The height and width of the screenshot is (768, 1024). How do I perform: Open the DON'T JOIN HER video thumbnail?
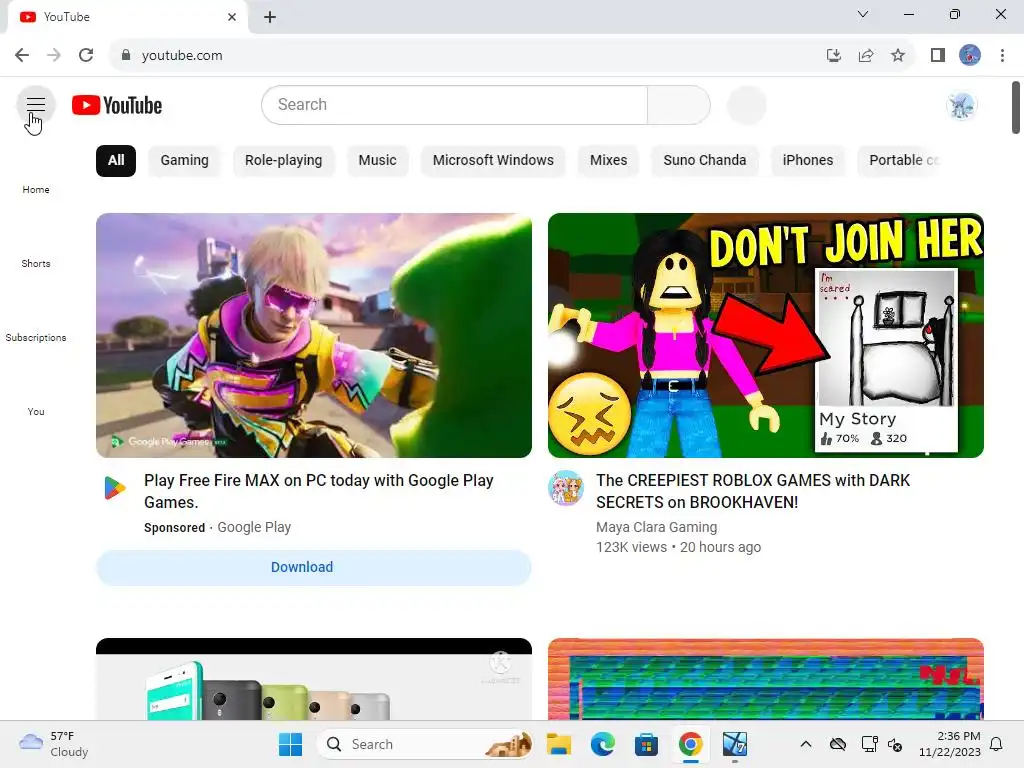coord(765,335)
